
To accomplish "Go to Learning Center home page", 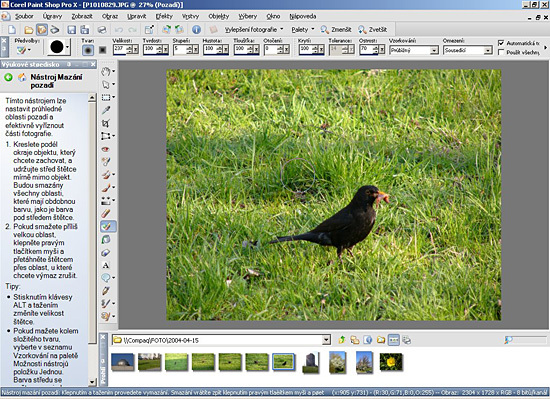I will pos(22,77).
